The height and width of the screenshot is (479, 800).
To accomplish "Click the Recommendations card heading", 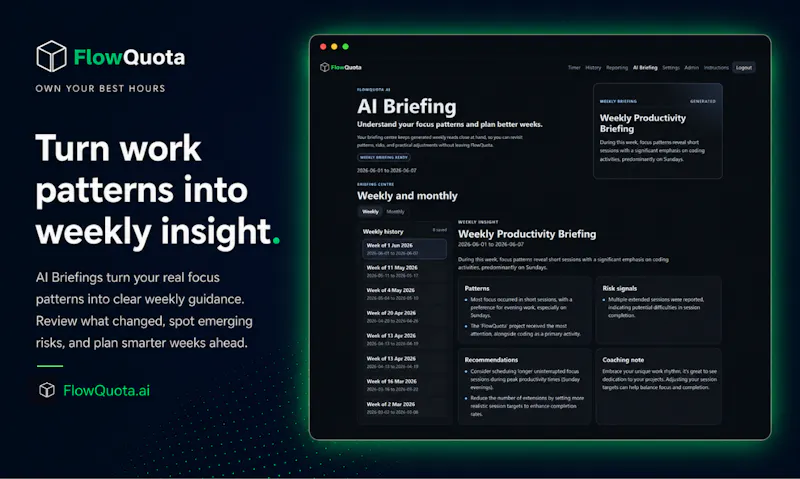I will pos(491,360).
